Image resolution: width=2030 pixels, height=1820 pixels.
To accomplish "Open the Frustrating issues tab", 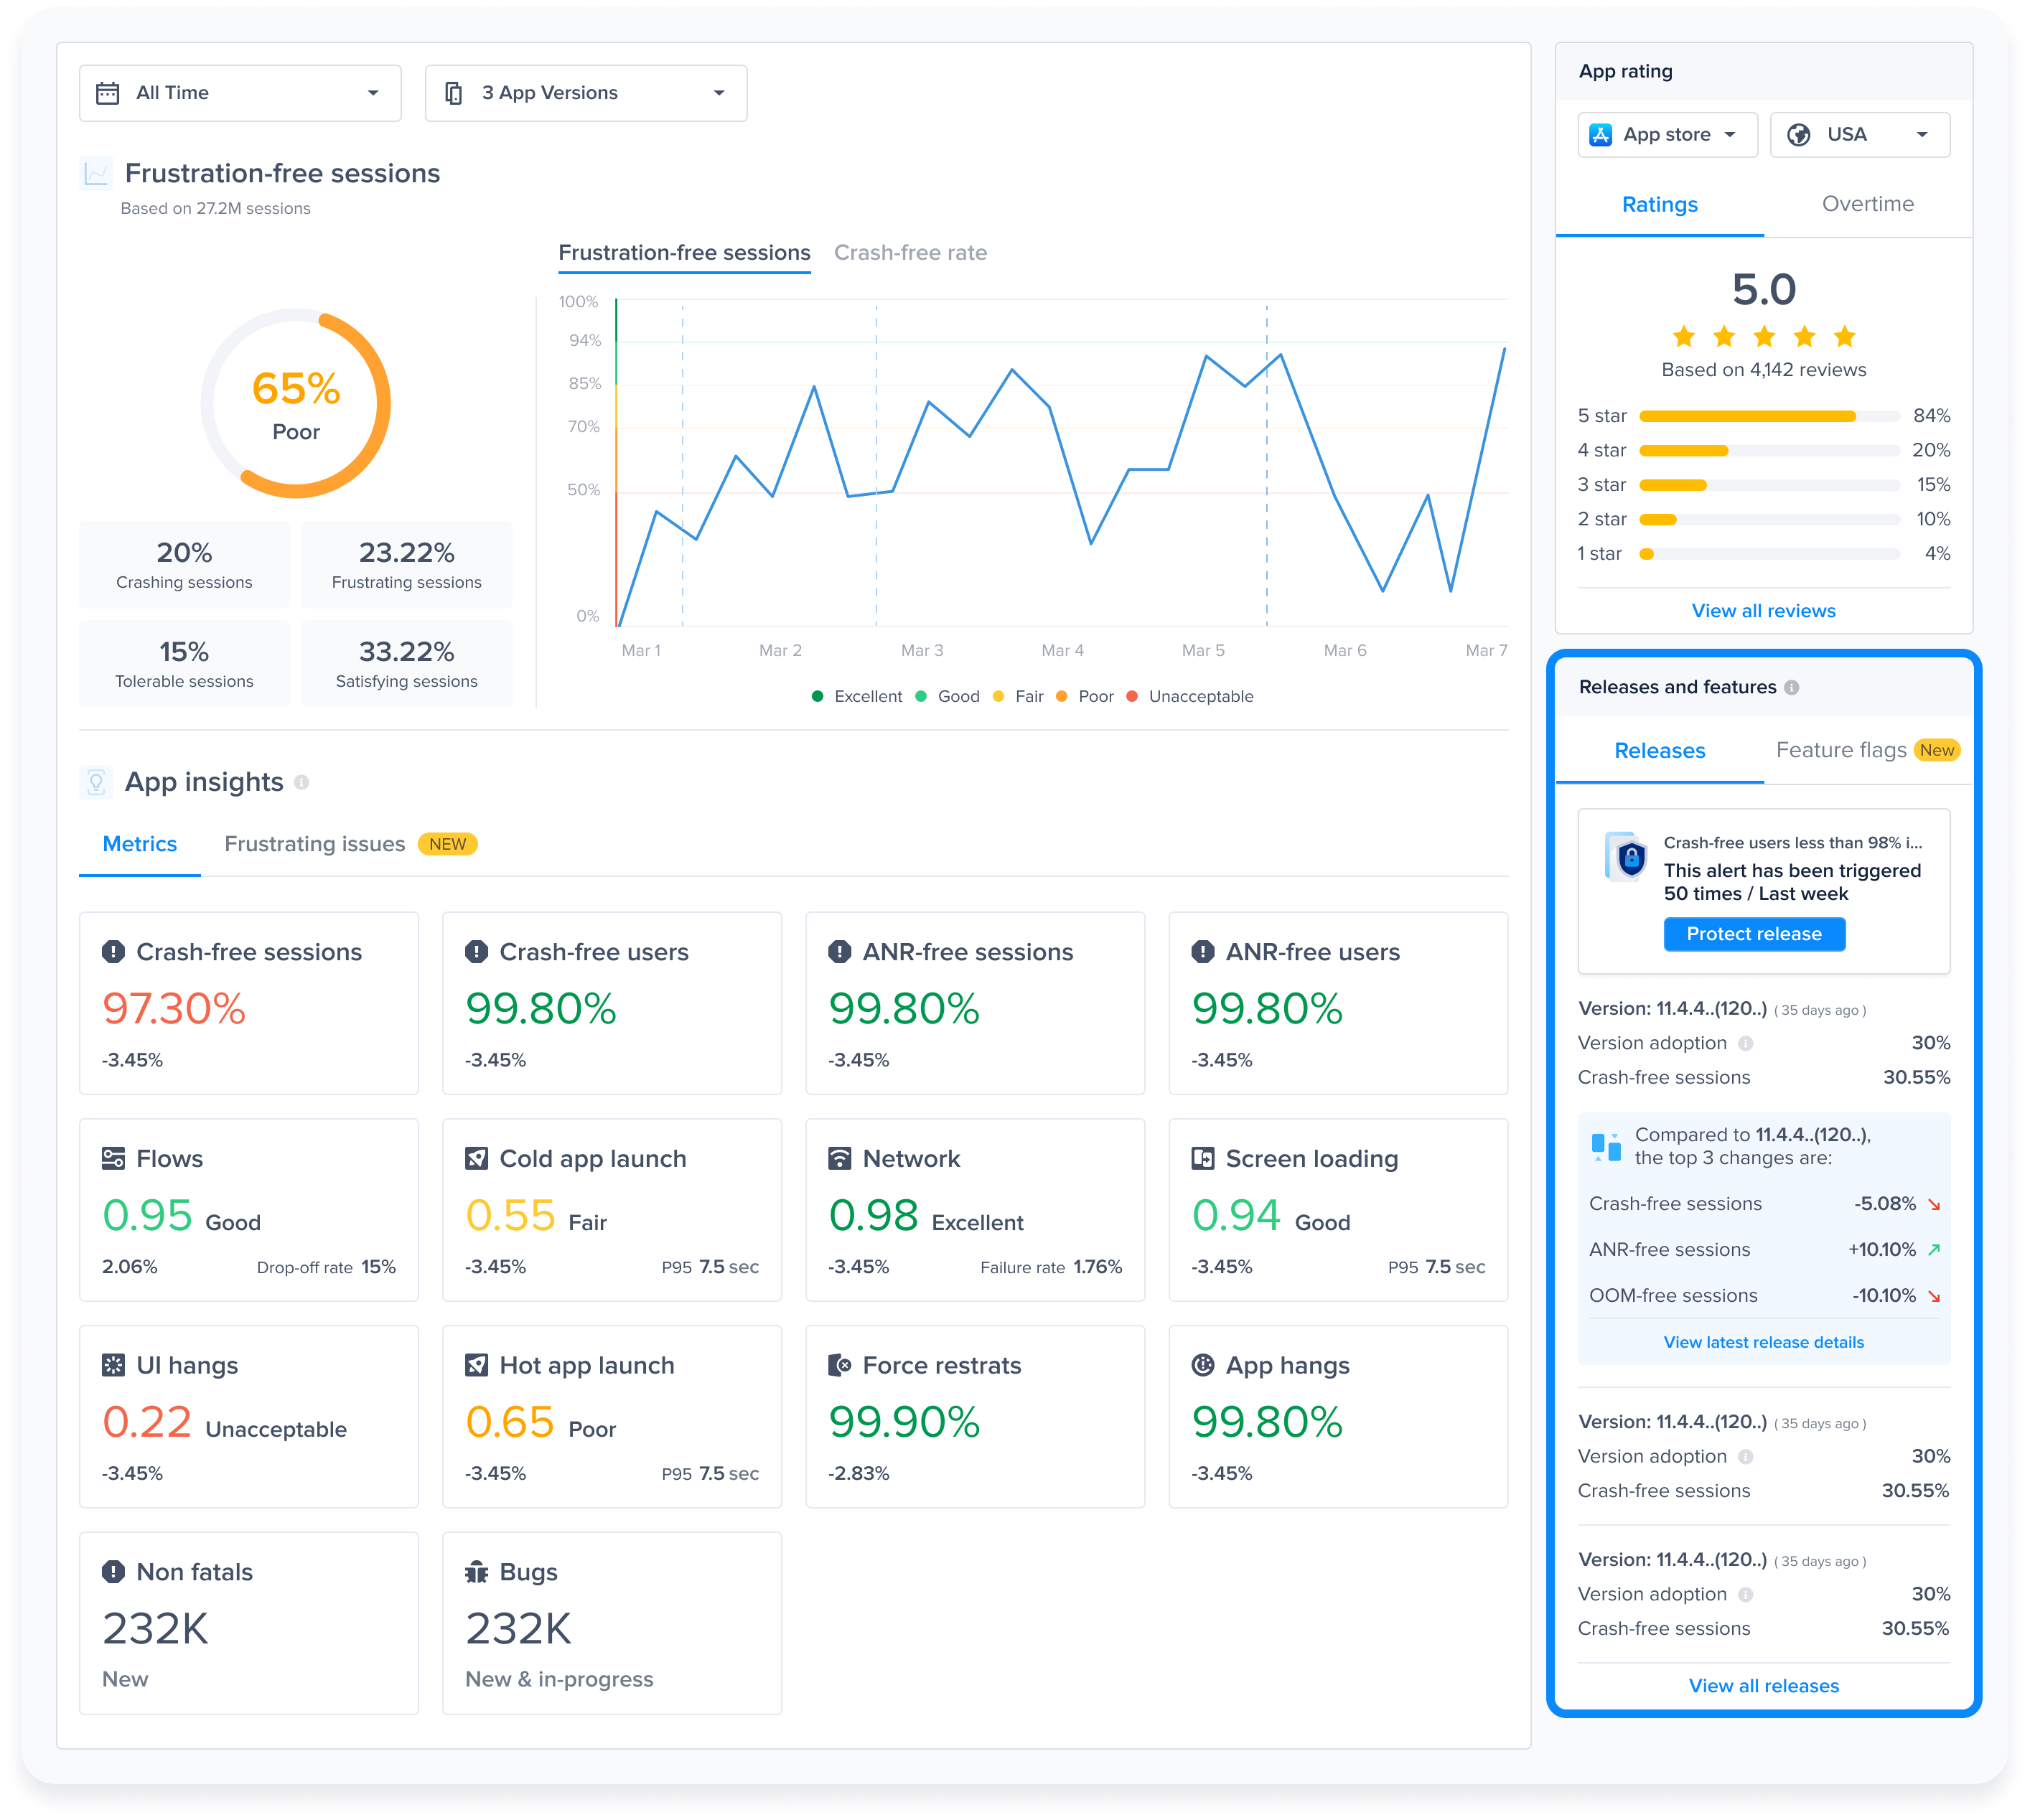I will tap(350, 844).
